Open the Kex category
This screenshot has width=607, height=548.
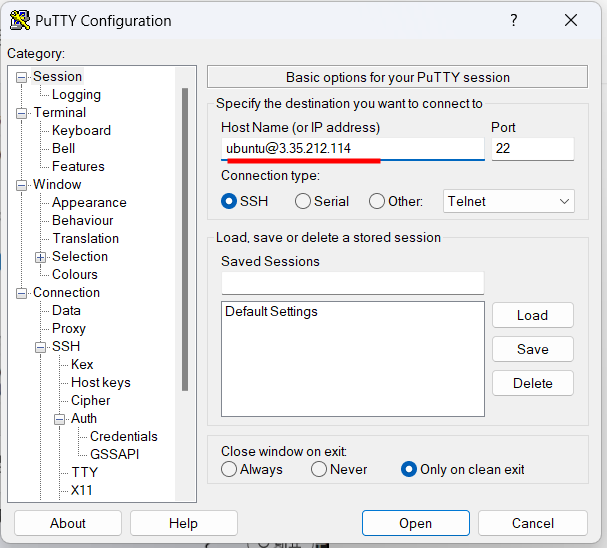point(82,365)
